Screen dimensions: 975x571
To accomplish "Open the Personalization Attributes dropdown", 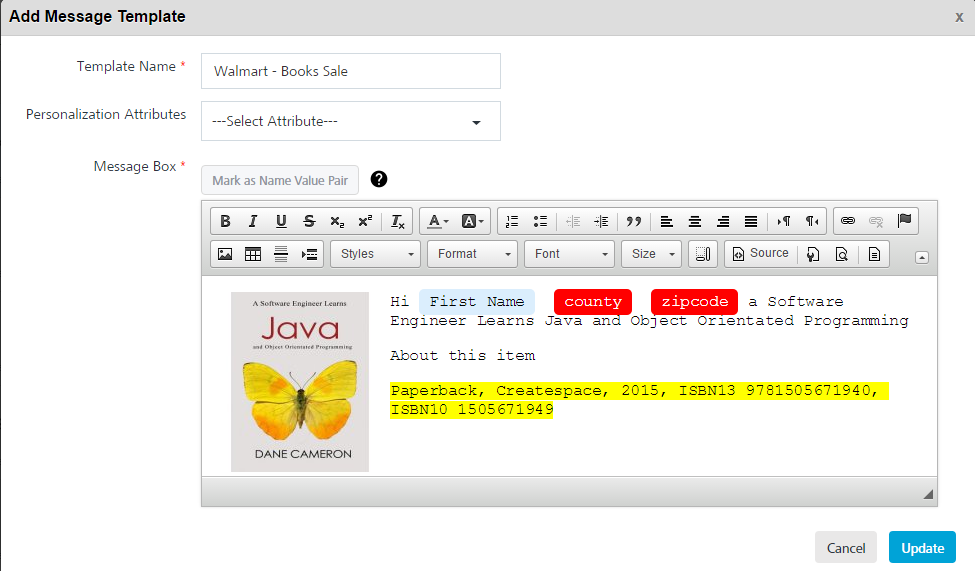I will 350,121.
